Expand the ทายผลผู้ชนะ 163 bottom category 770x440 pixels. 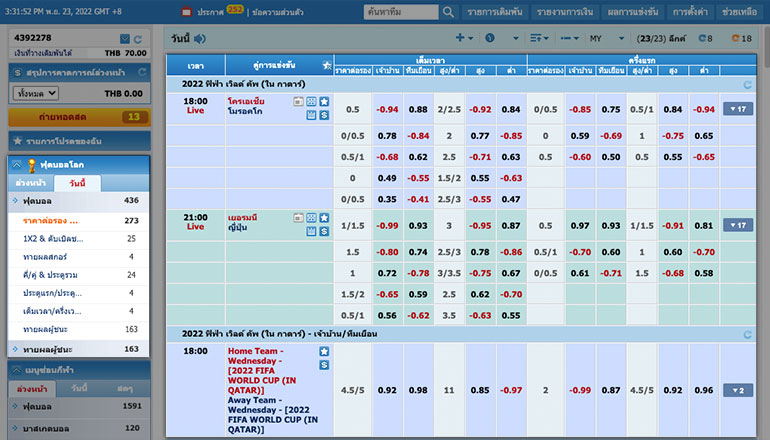click(79, 349)
